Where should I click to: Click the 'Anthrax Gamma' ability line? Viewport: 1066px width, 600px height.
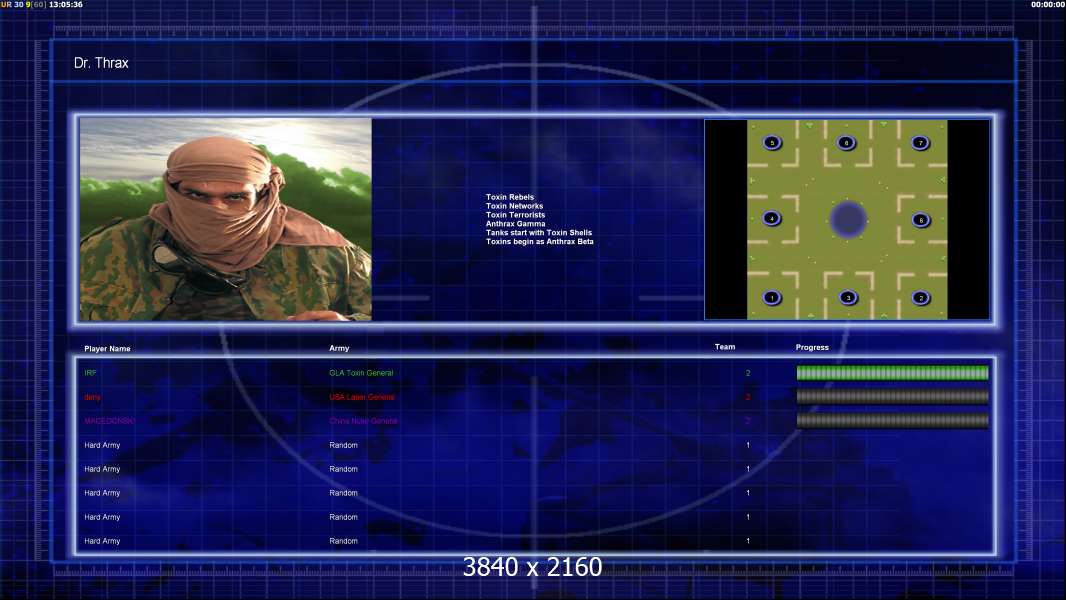coord(515,224)
